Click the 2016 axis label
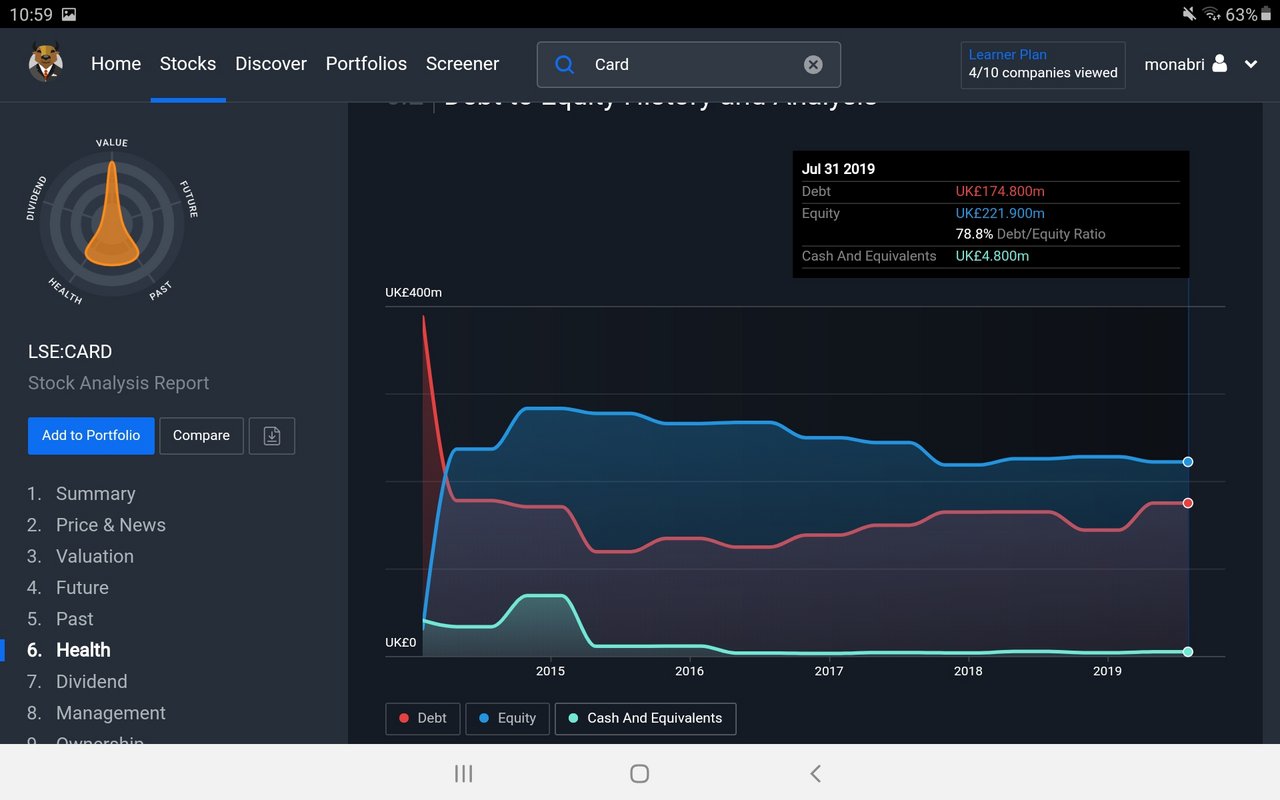 click(689, 671)
